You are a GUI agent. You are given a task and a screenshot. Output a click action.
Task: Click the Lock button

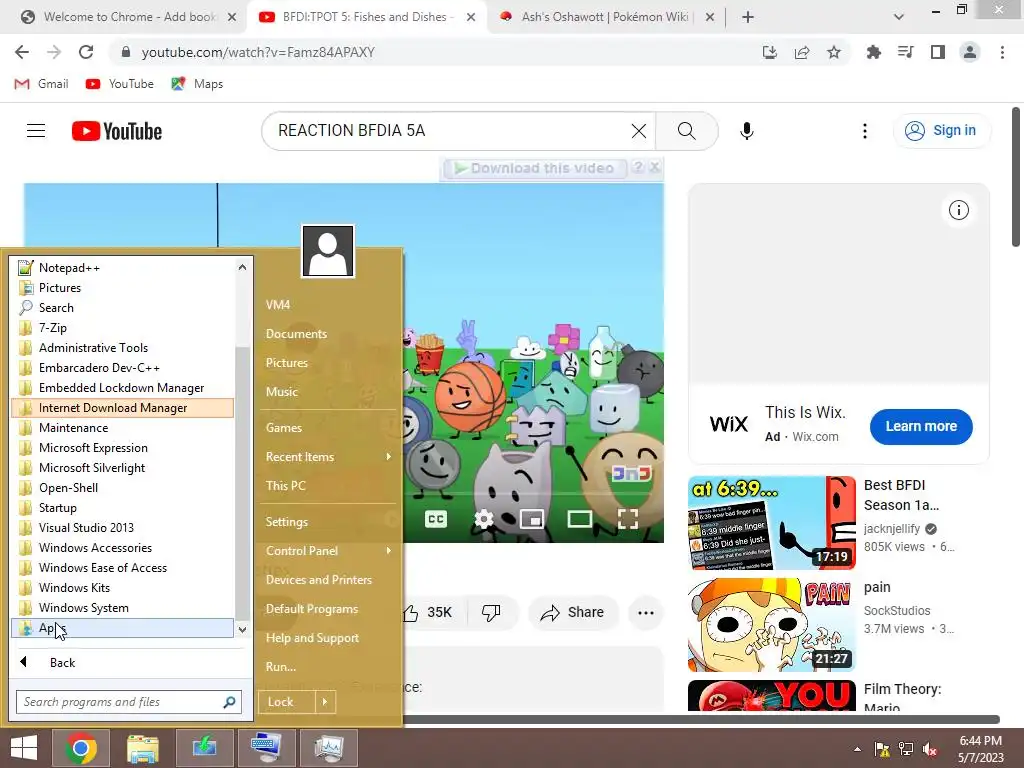point(287,702)
